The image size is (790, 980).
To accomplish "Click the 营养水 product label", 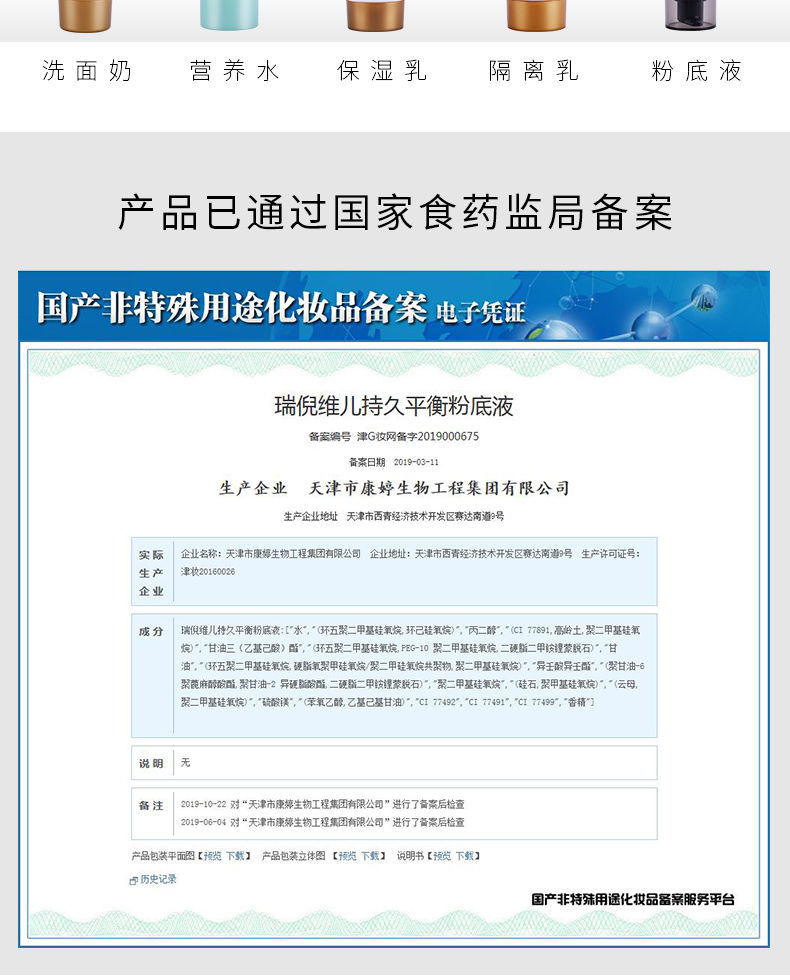I will point(234,71).
